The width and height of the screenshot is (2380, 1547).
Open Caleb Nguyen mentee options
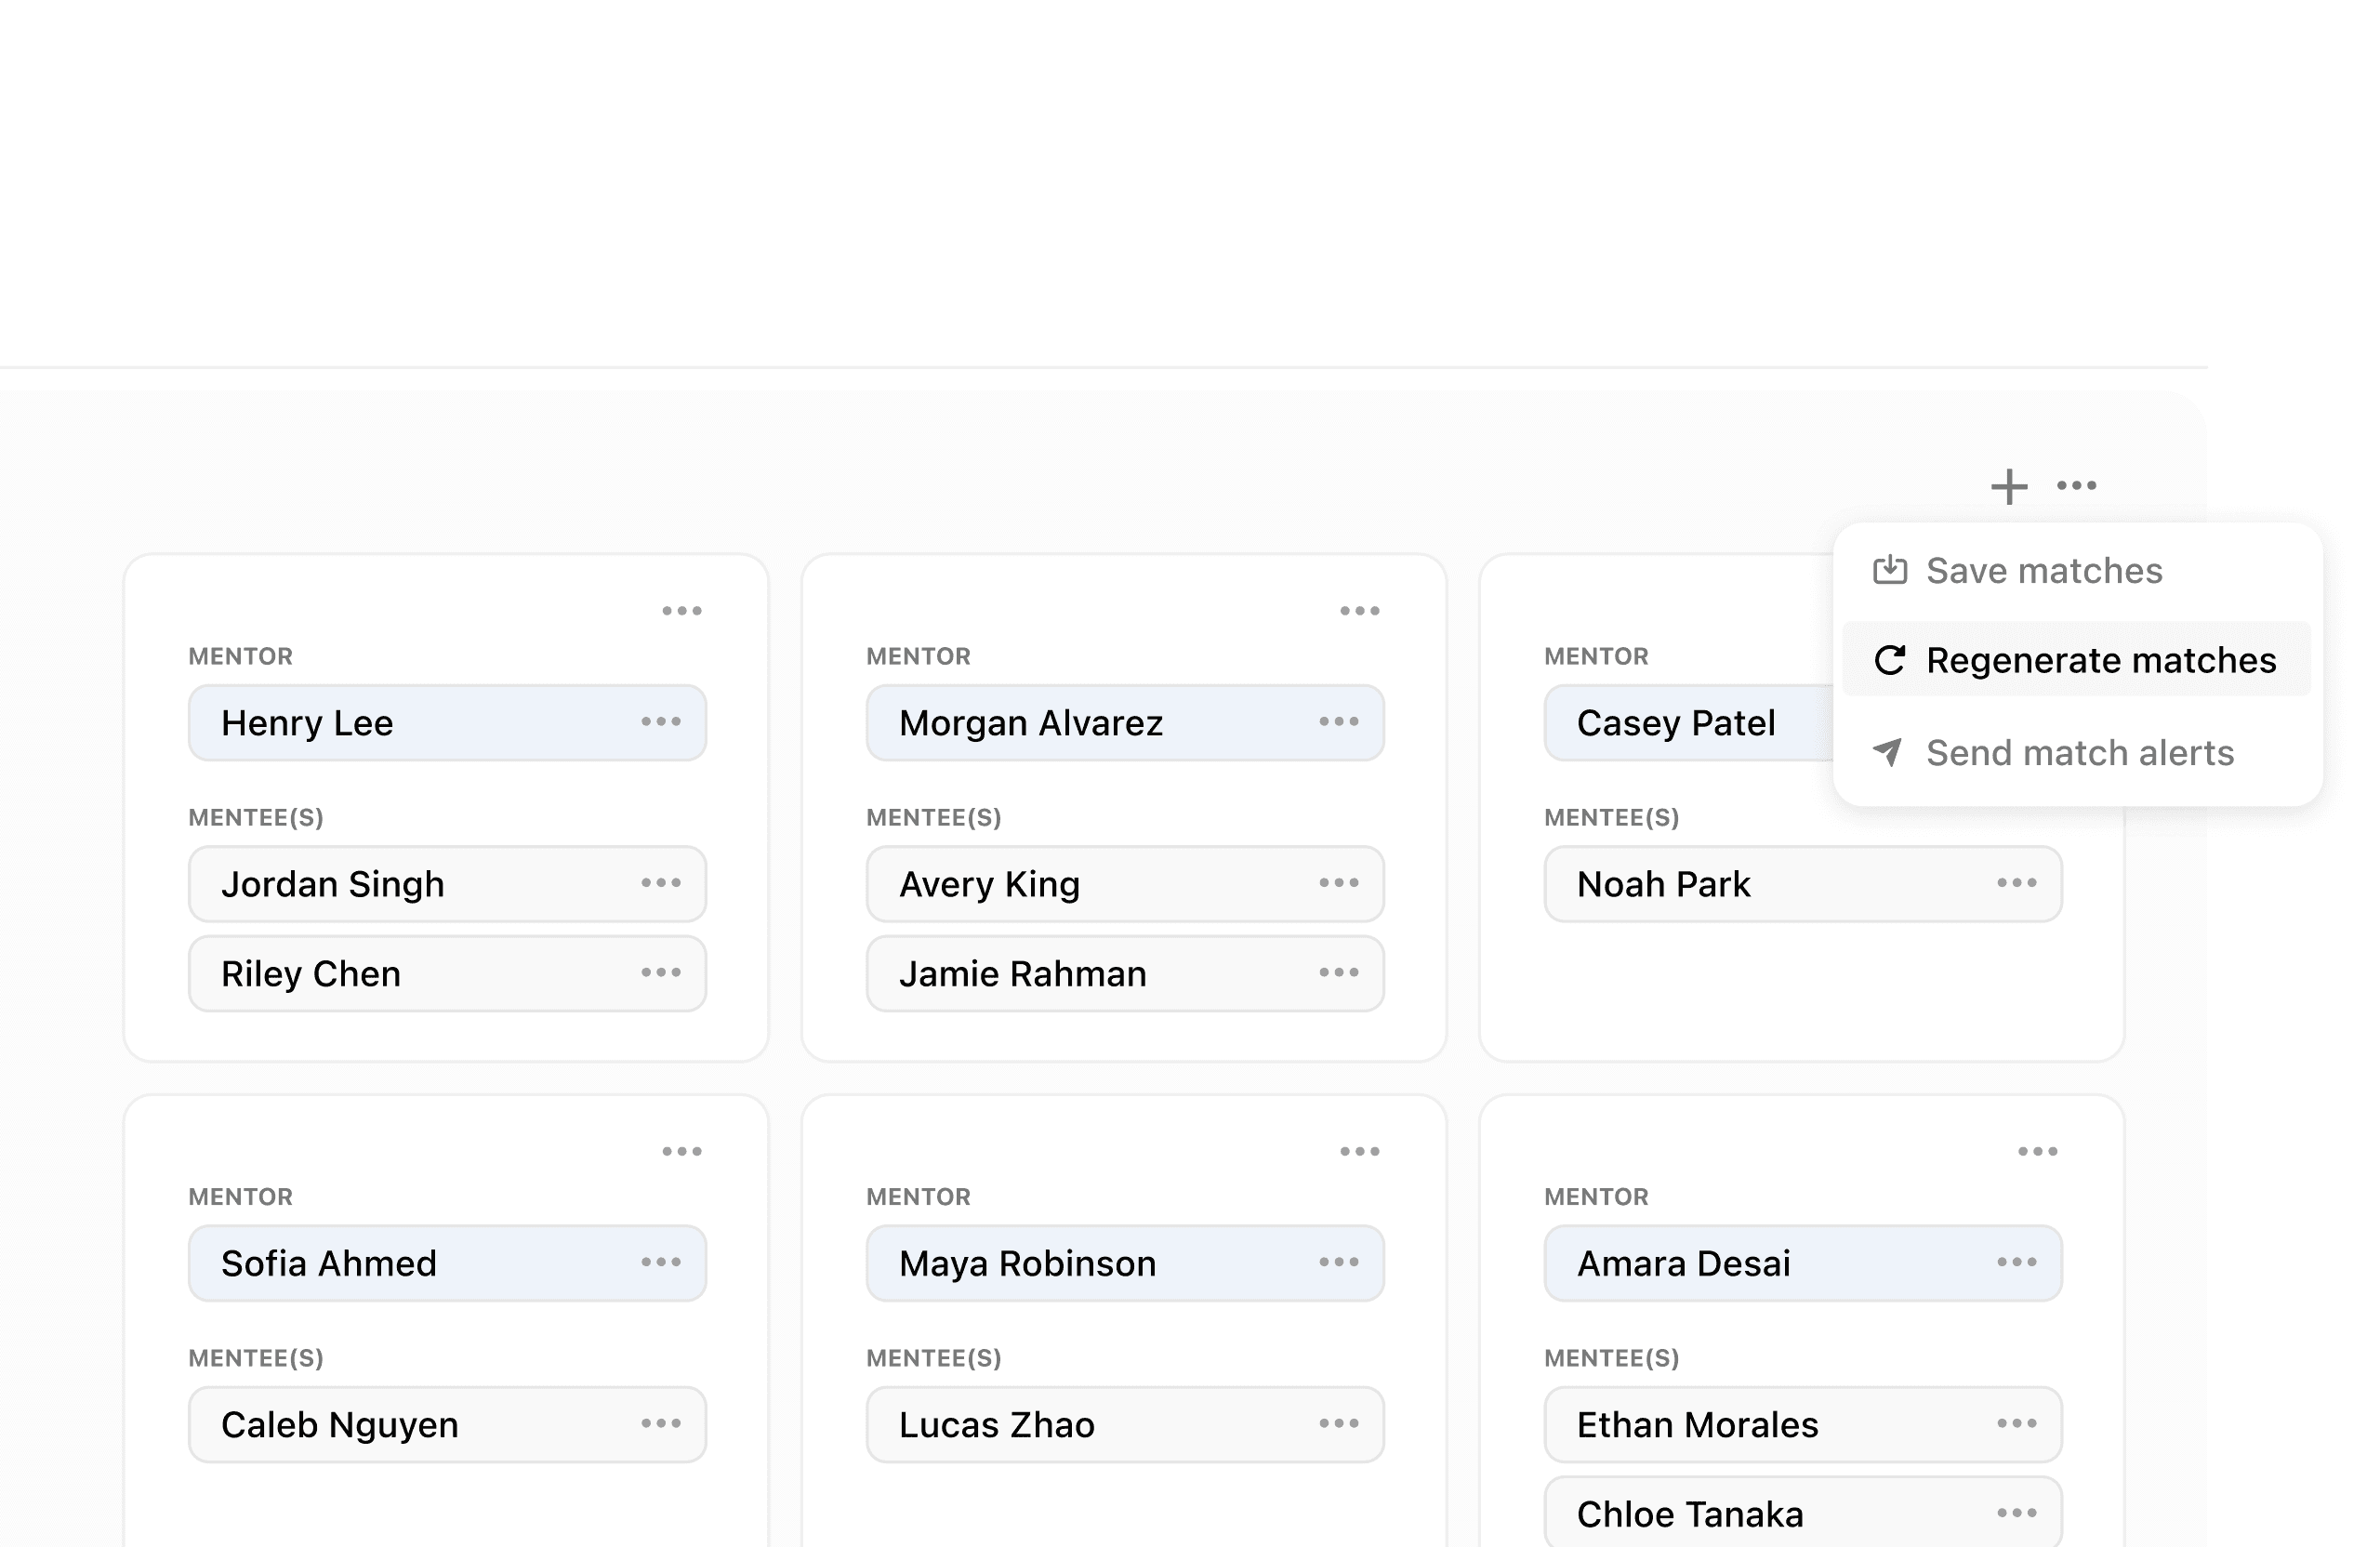pyautogui.click(x=661, y=1424)
